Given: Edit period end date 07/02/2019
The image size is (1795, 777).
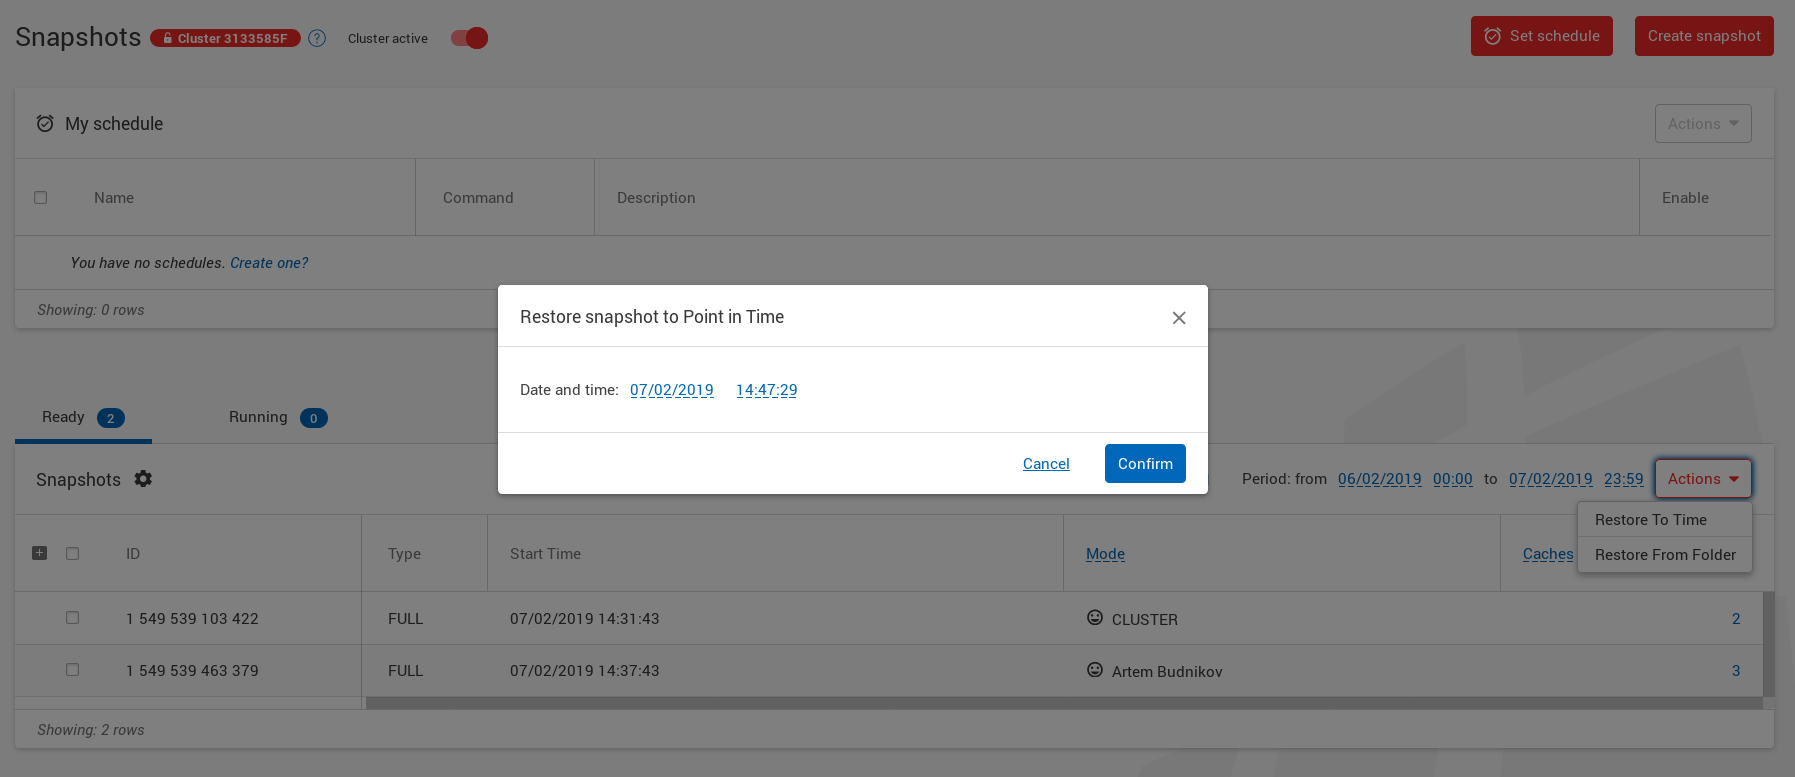Looking at the screenshot, I should (1551, 479).
